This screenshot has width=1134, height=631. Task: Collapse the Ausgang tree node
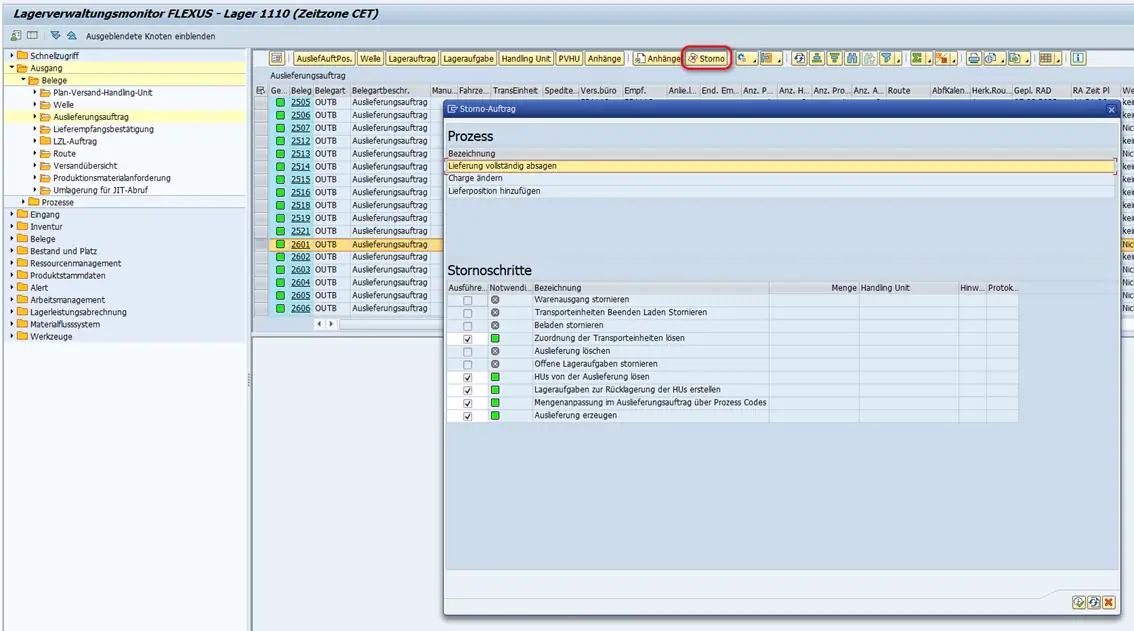coord(11,68)
